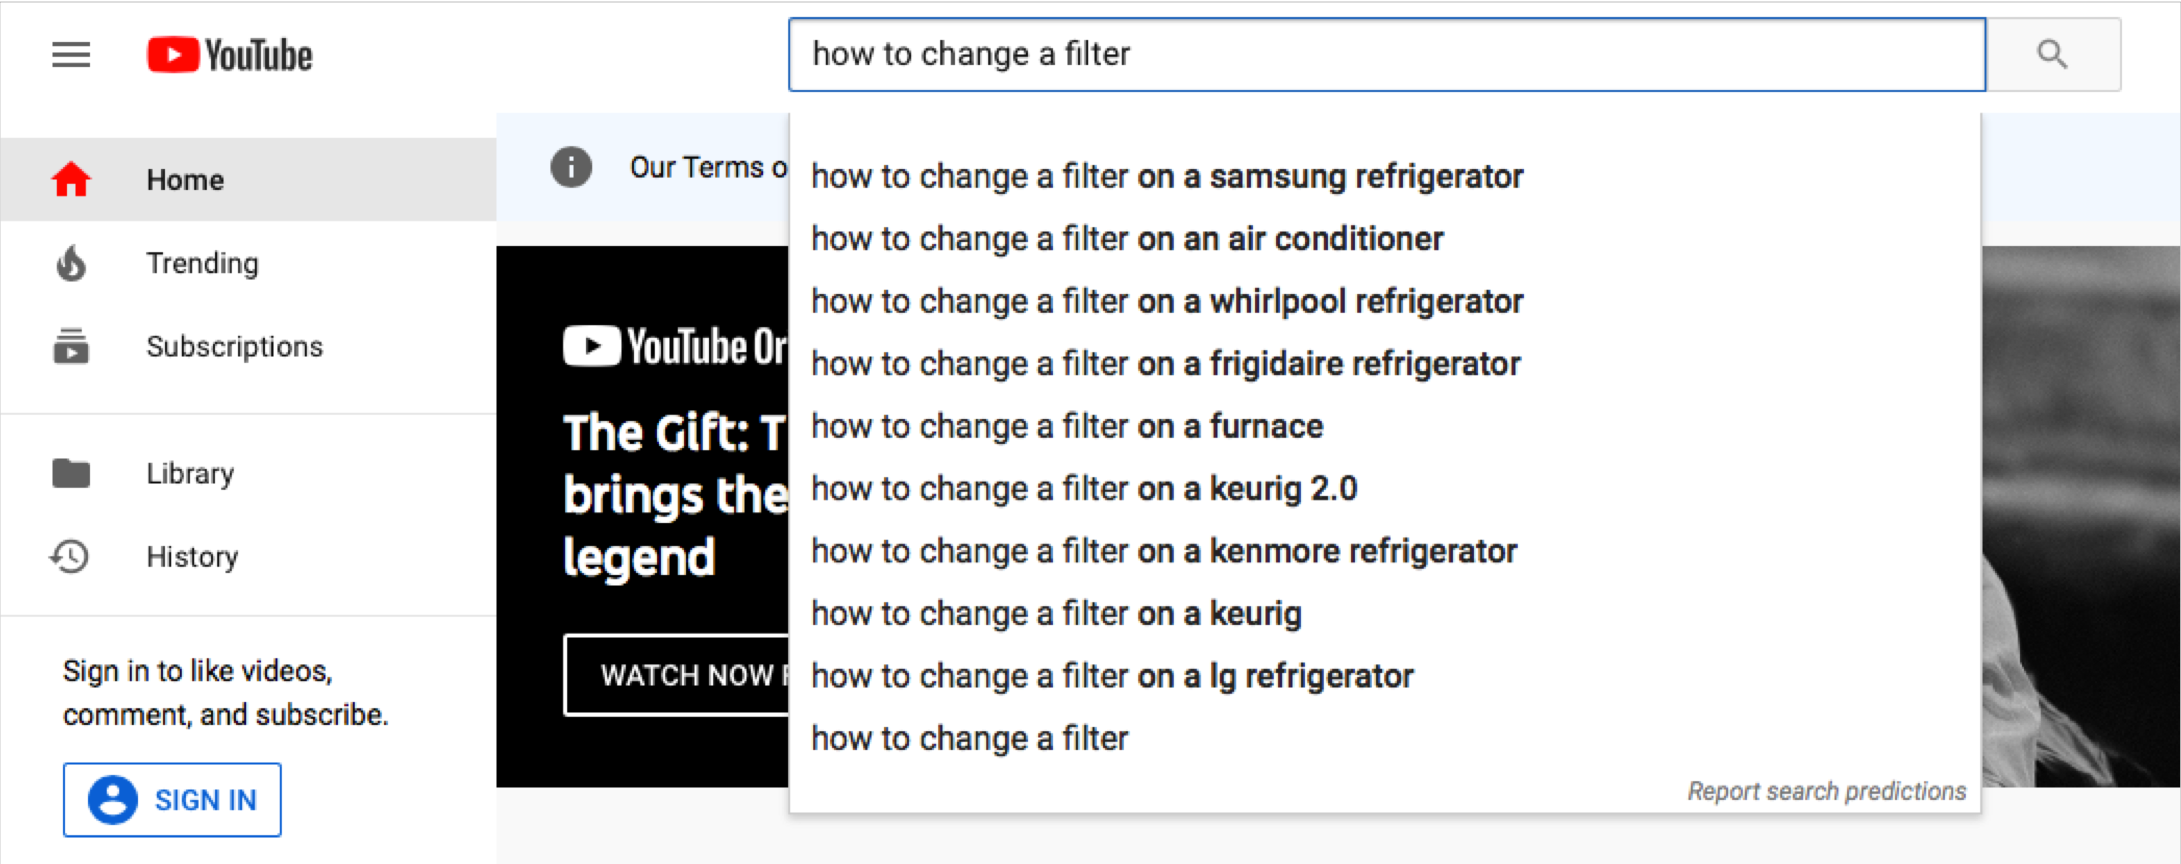Click the Report search predictions link

tap(1826, 791)
